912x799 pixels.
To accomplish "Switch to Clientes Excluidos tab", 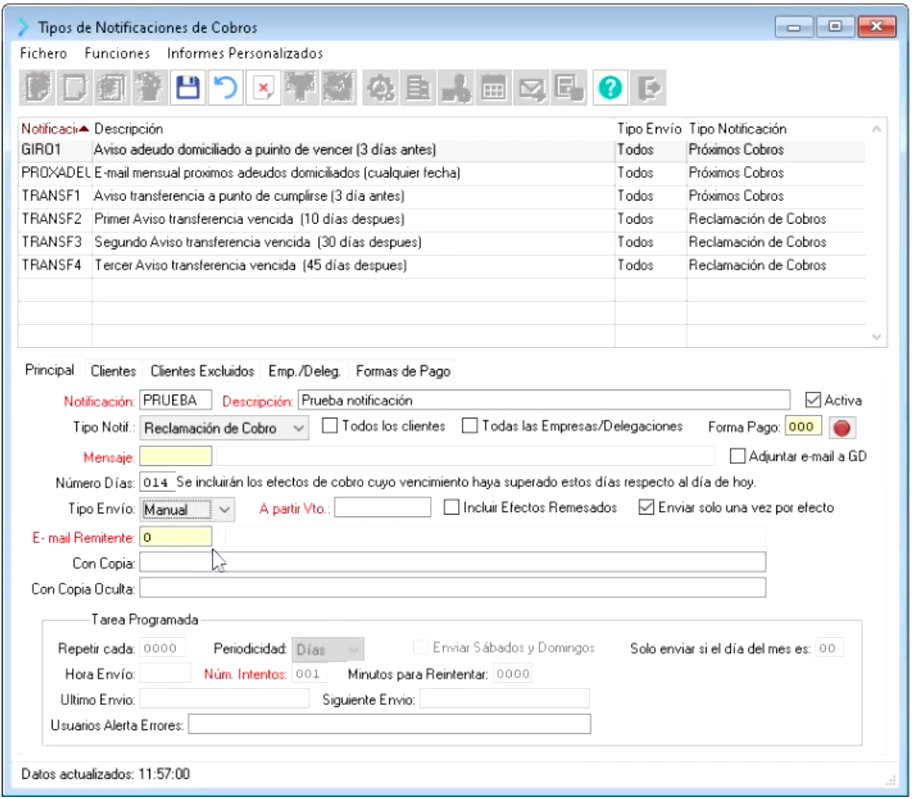I will coord(201,371).
